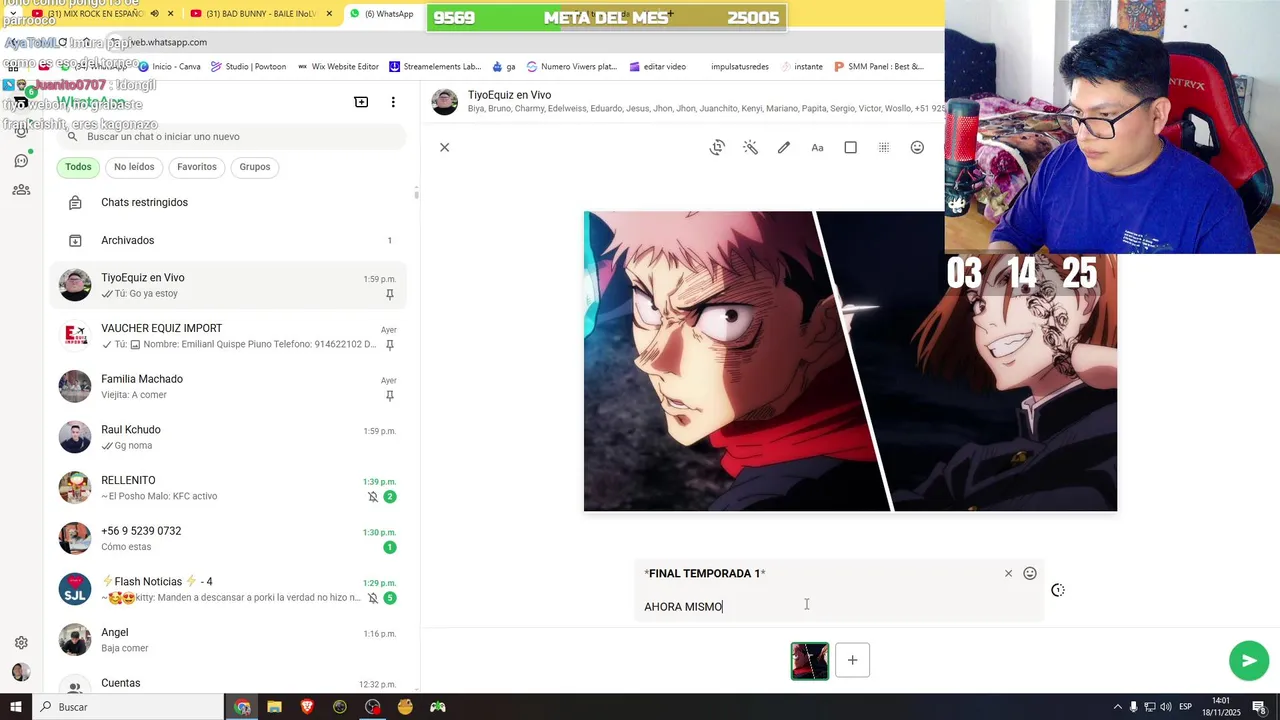Send the image with green send button

click(1249, 660)
